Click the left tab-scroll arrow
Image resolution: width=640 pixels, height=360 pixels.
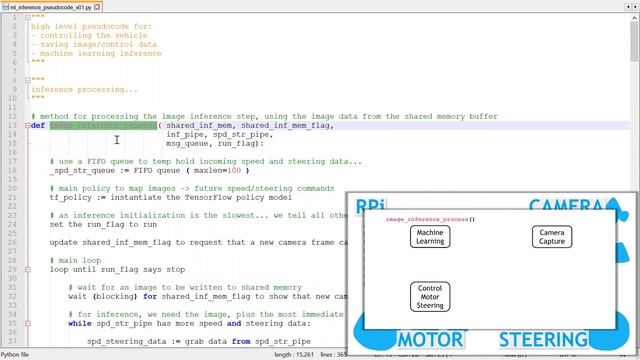pos(628,7)
